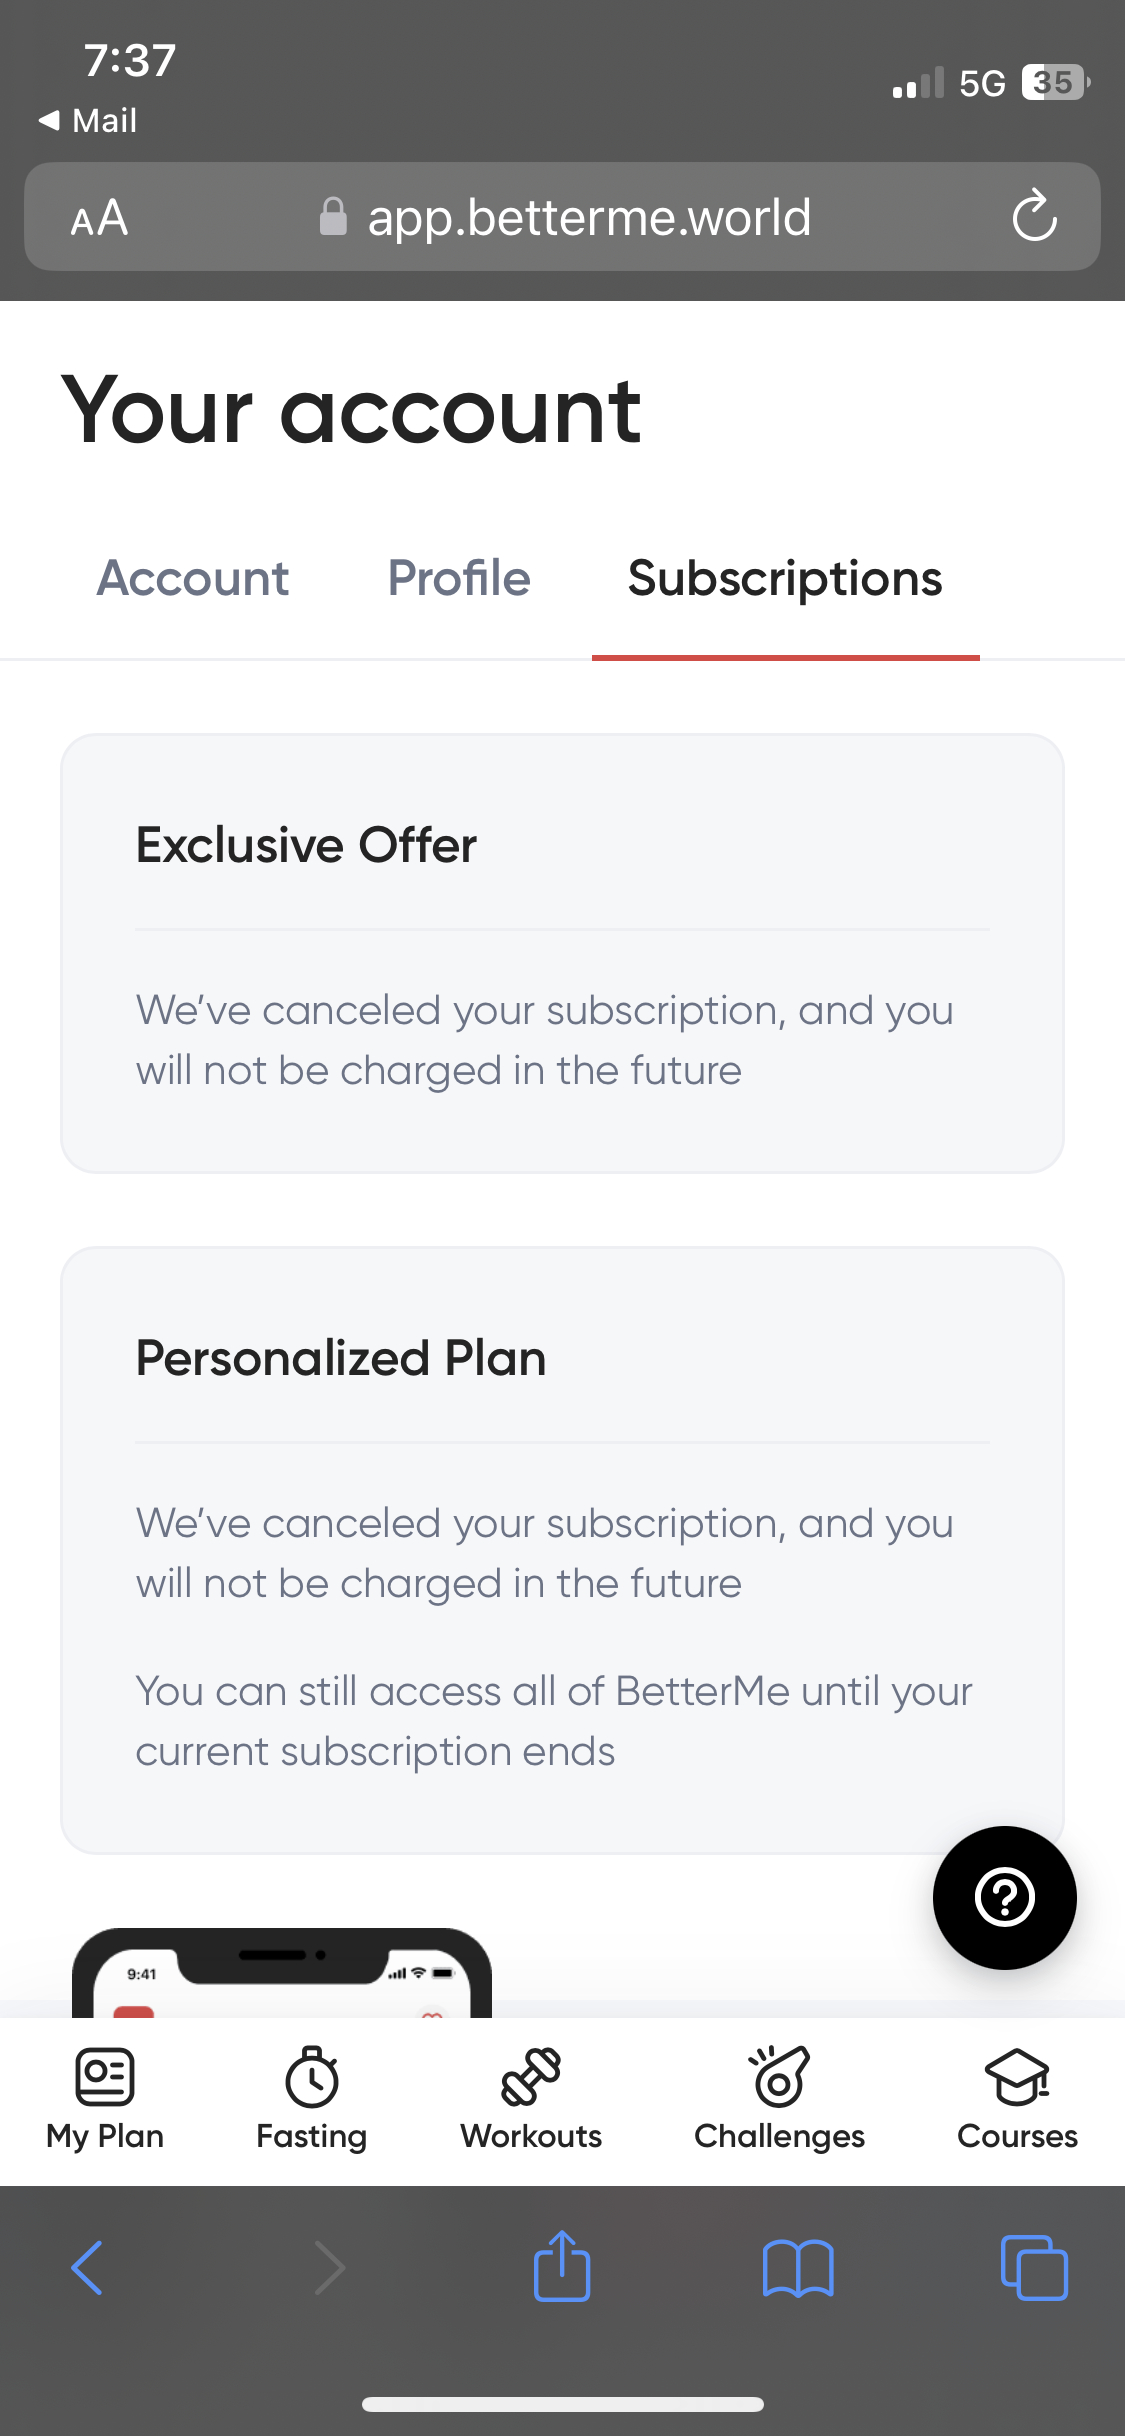Select the Subscriptions tab
Image resolution: width=1125 pixels, height=2436 pixels.
pyautogui.click(x=785, y=578)
